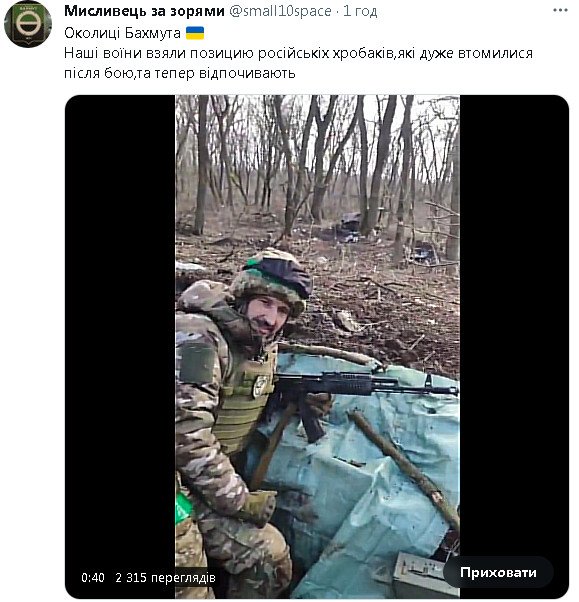
Task: Click the 2 315 переглядів view count
Action: coord(165,577)
